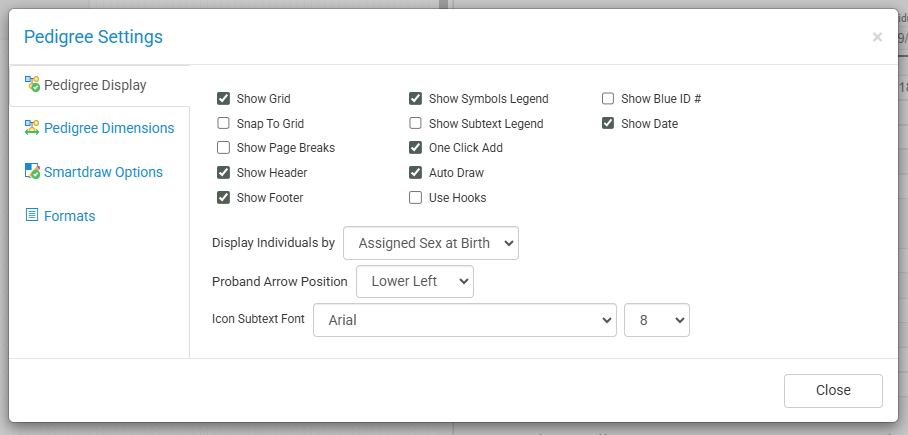Viewport: 908px width, 435px height.
Task: Click the Formats list icon
Action: click(32, 216)
